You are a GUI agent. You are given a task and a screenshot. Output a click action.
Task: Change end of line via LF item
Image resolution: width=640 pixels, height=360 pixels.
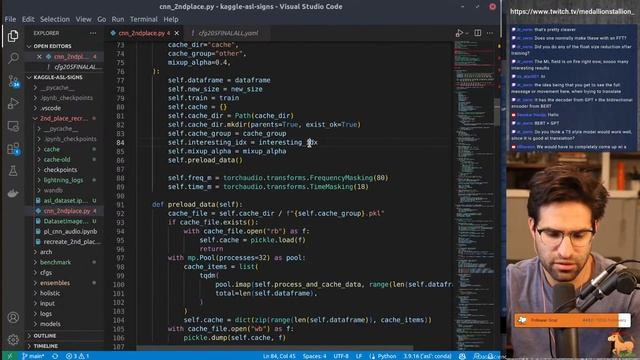(359, 356)
